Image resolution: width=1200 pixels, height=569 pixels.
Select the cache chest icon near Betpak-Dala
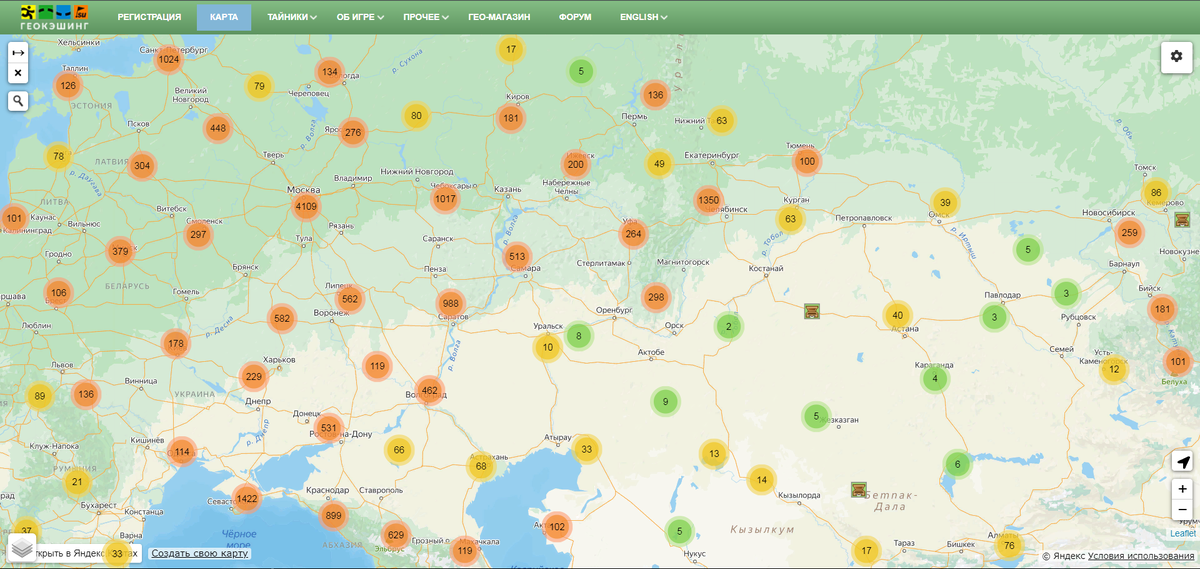(x=859, y=489)
